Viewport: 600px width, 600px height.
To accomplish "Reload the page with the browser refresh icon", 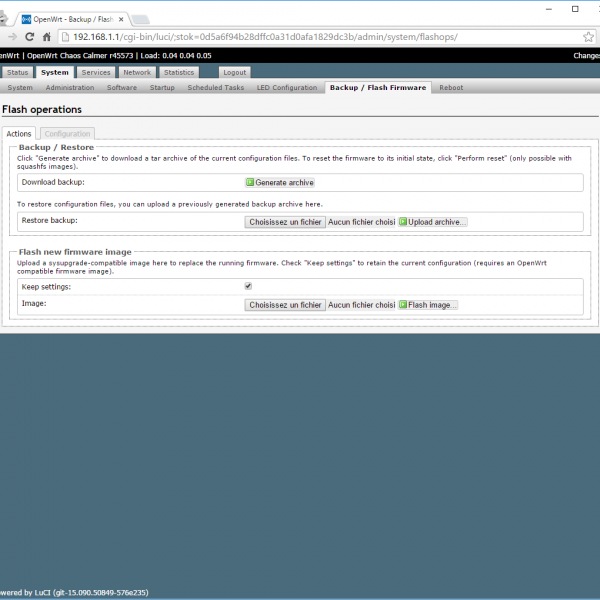I will point(28,37).
